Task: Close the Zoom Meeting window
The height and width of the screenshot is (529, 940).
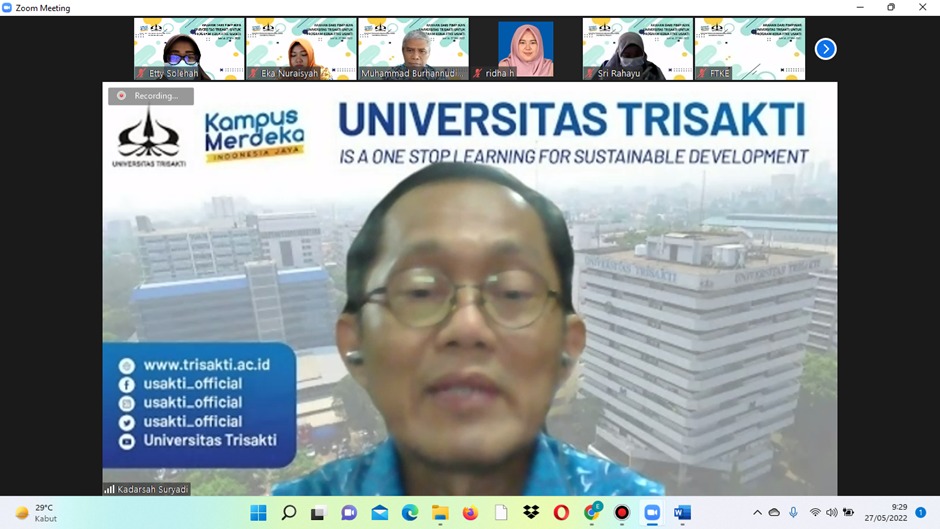Action: point(923,7)
